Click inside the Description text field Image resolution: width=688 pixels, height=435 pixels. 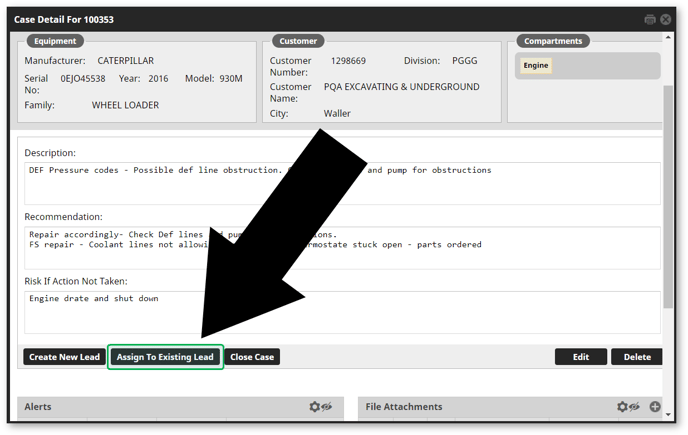(x=342, y=184)
